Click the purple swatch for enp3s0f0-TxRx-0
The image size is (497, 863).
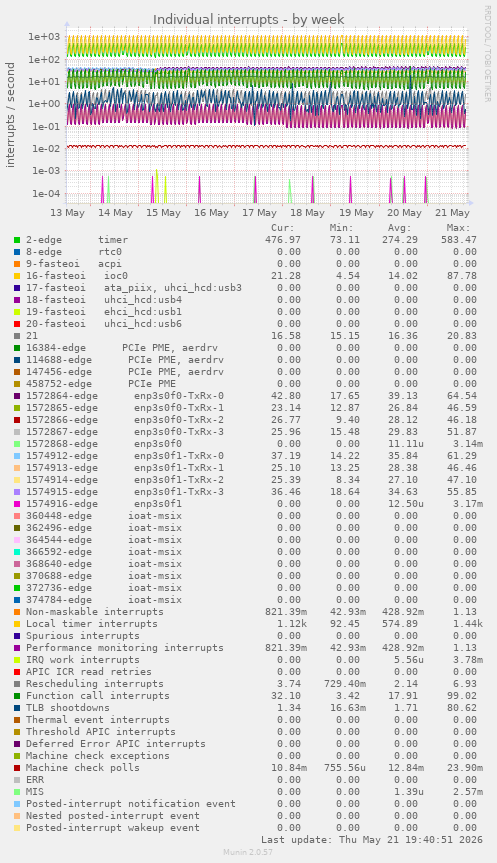[x=17, y=396]
